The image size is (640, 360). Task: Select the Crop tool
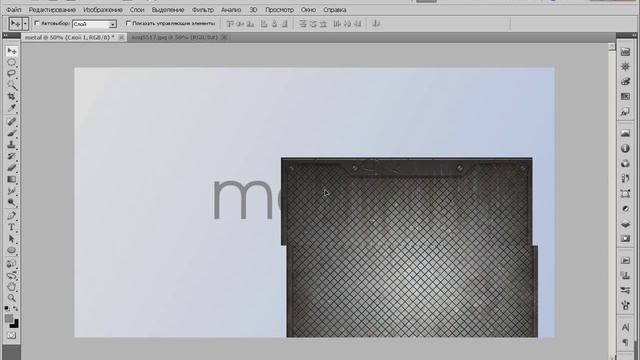point(11,97)
